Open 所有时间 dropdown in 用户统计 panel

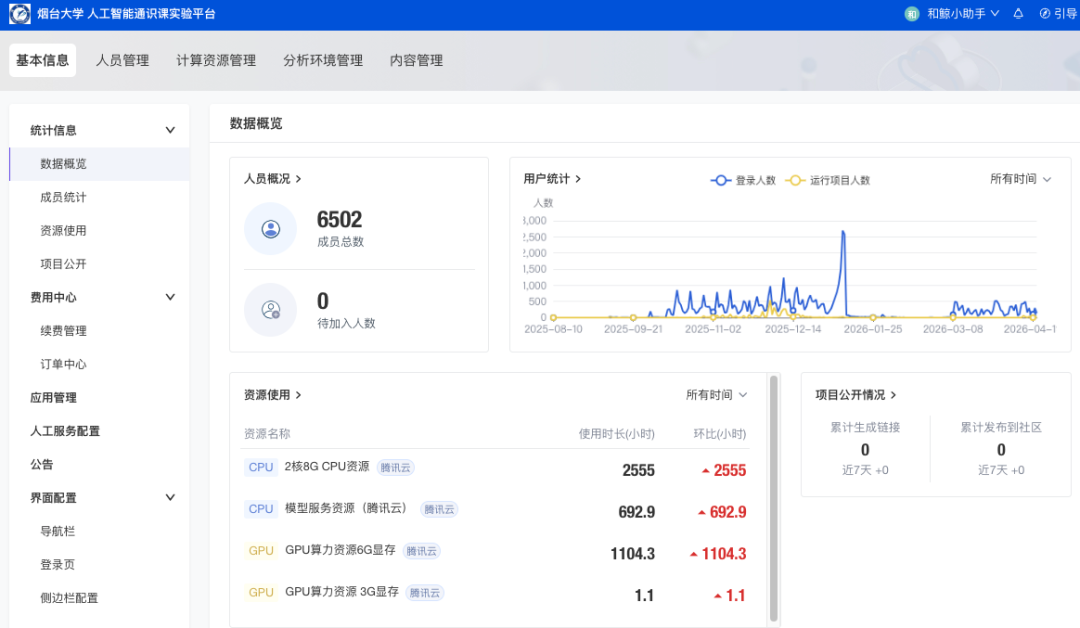click(x=1020, y=179)
